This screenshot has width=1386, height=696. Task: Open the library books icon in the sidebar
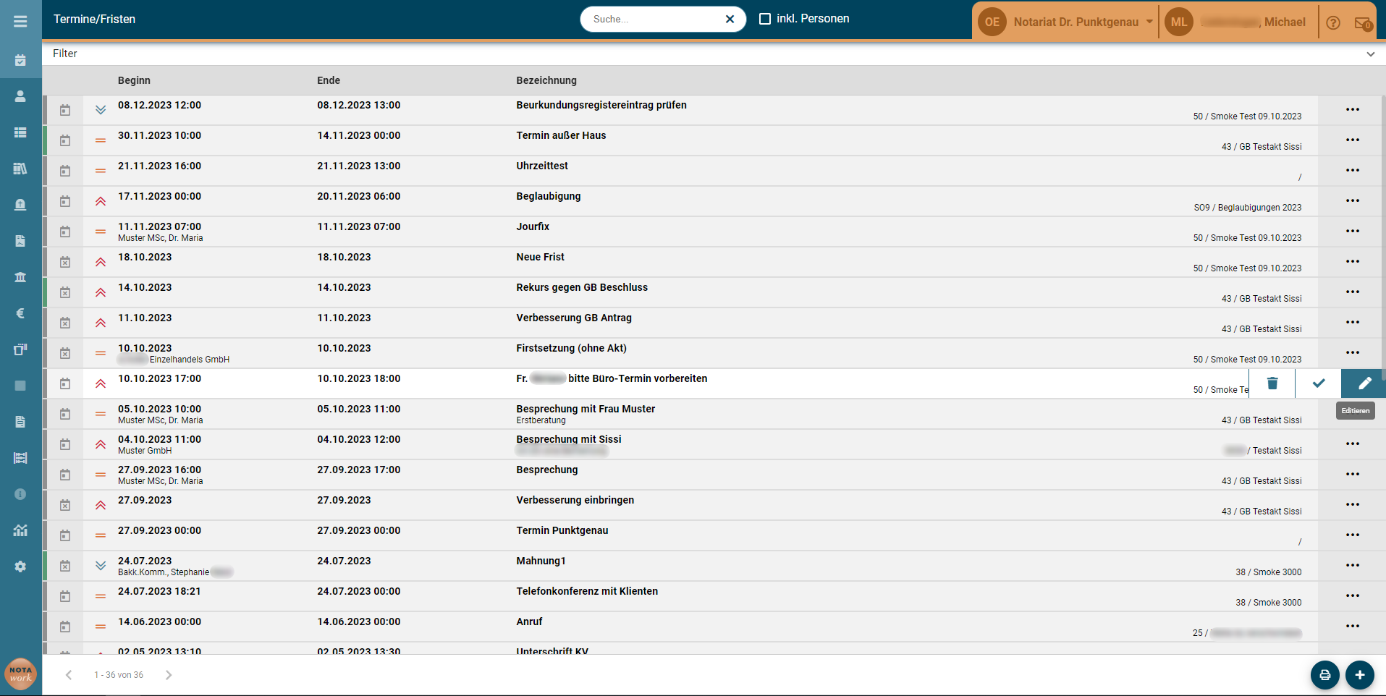pyautogui.click(x=20, y=168)
